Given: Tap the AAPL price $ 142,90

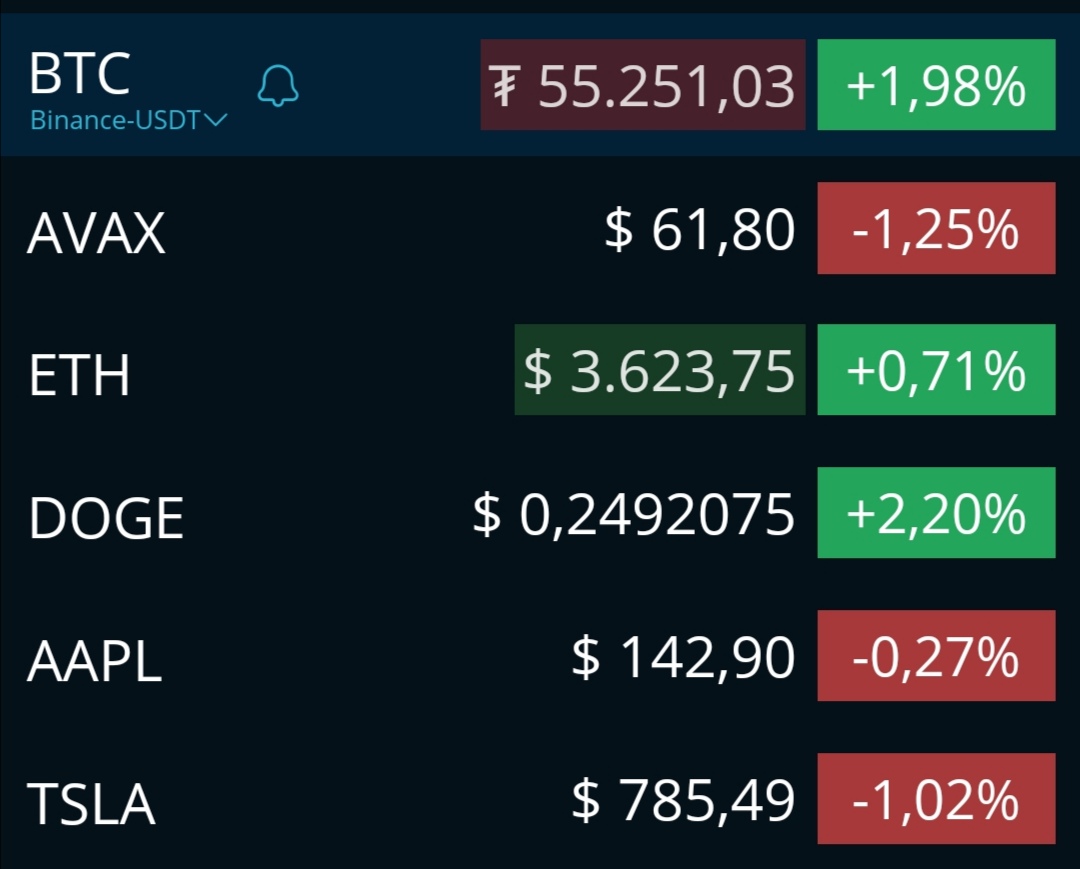Looking at the screenshot, I should (x=683, y=658).
